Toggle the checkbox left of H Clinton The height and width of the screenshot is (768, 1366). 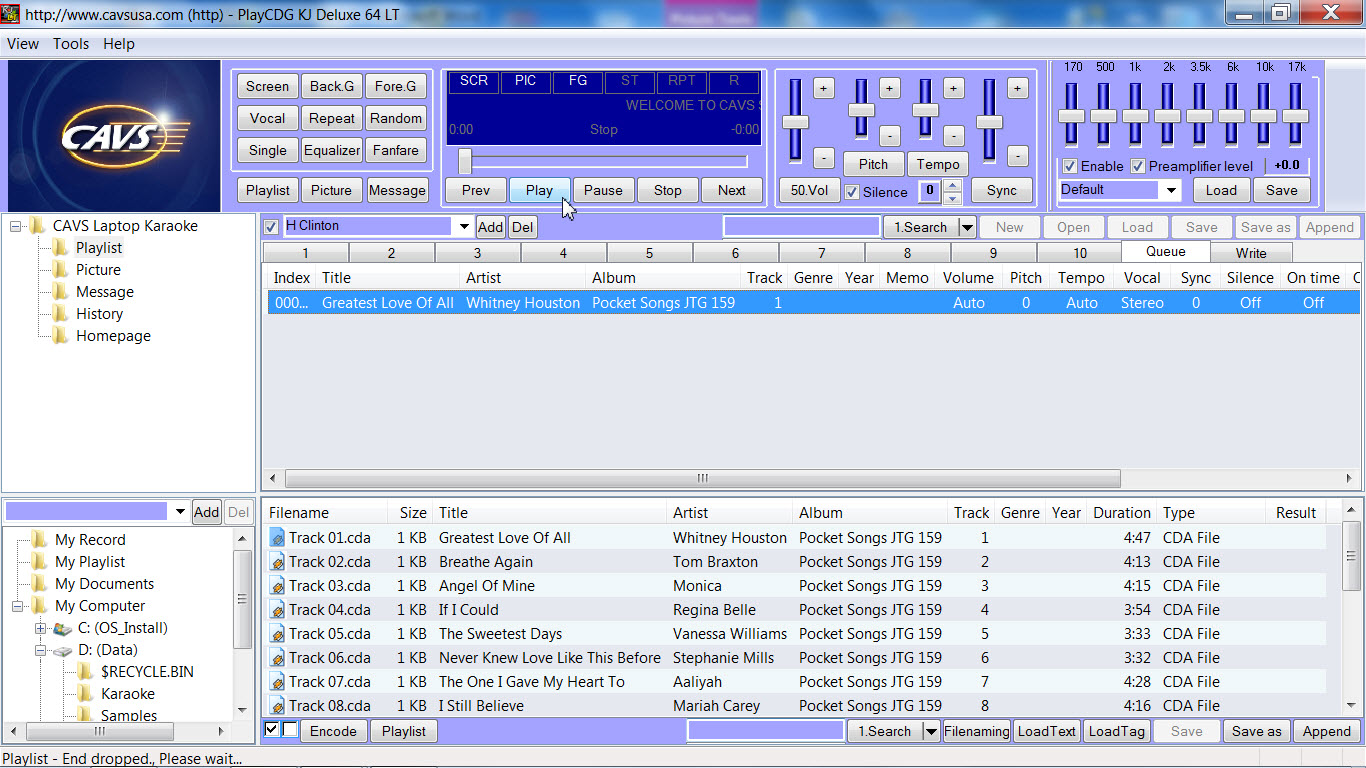pyautogui.click(x=271, y=227)
